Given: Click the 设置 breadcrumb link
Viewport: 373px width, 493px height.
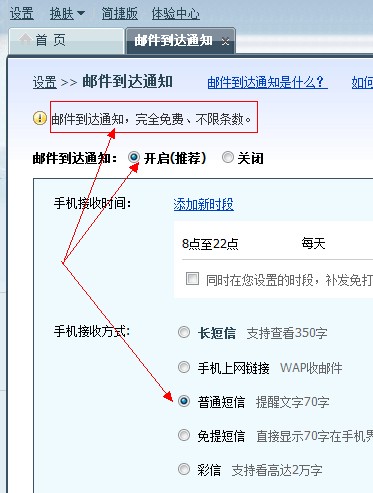Looking at the screenshot, I should click(45, 82).
